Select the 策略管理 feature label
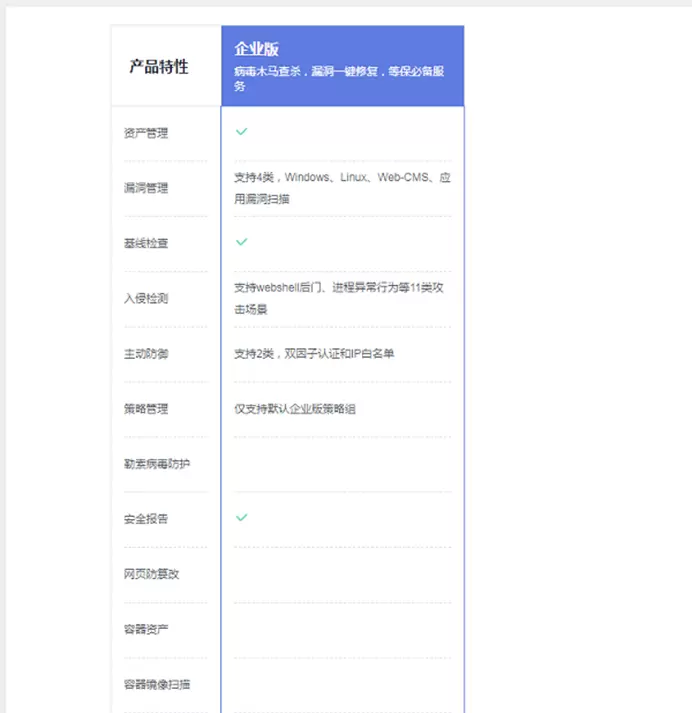The width and height of the screenshot is (692, 713). point(146,408)
